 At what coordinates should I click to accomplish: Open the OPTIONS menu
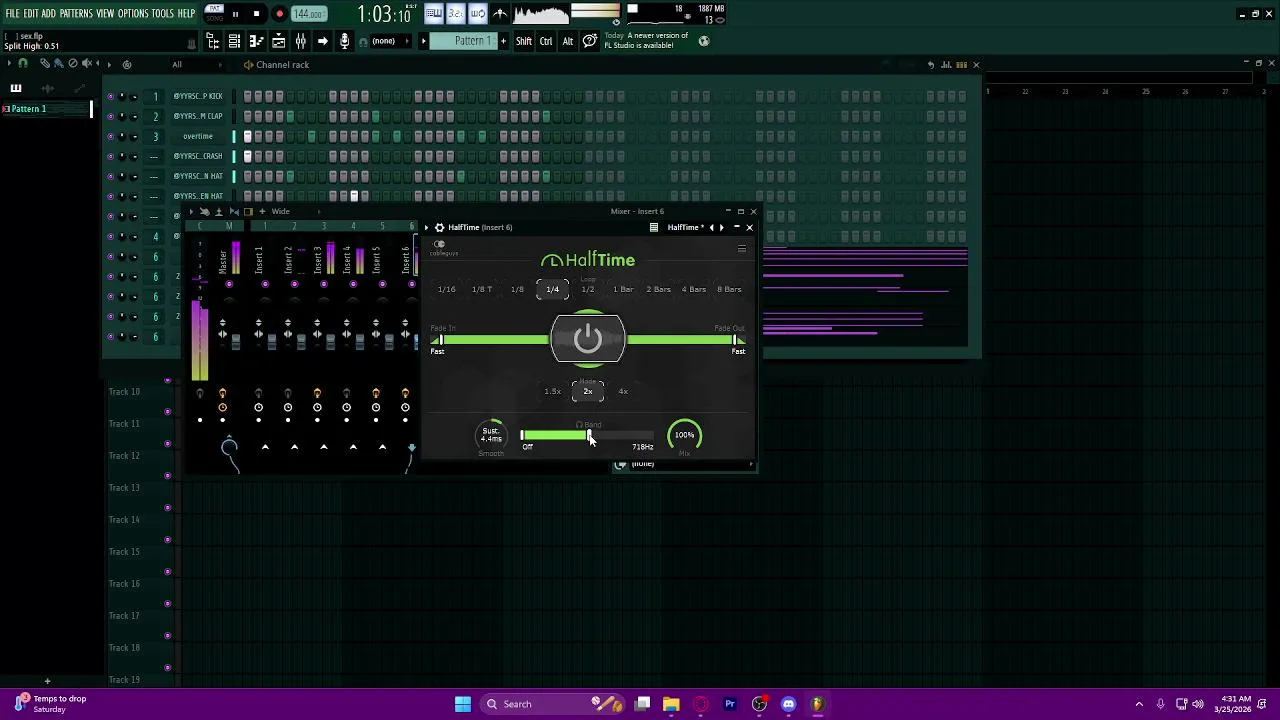pyautogui.click(x=133, y=14)
